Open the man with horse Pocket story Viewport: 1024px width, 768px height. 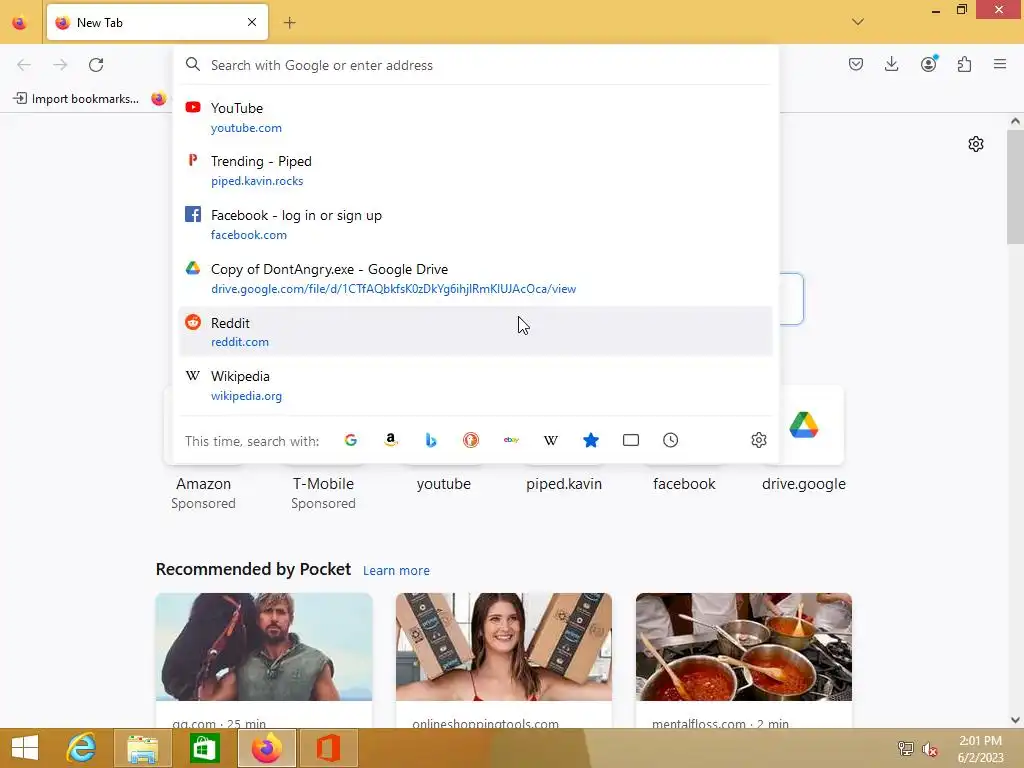coord(264,660)
